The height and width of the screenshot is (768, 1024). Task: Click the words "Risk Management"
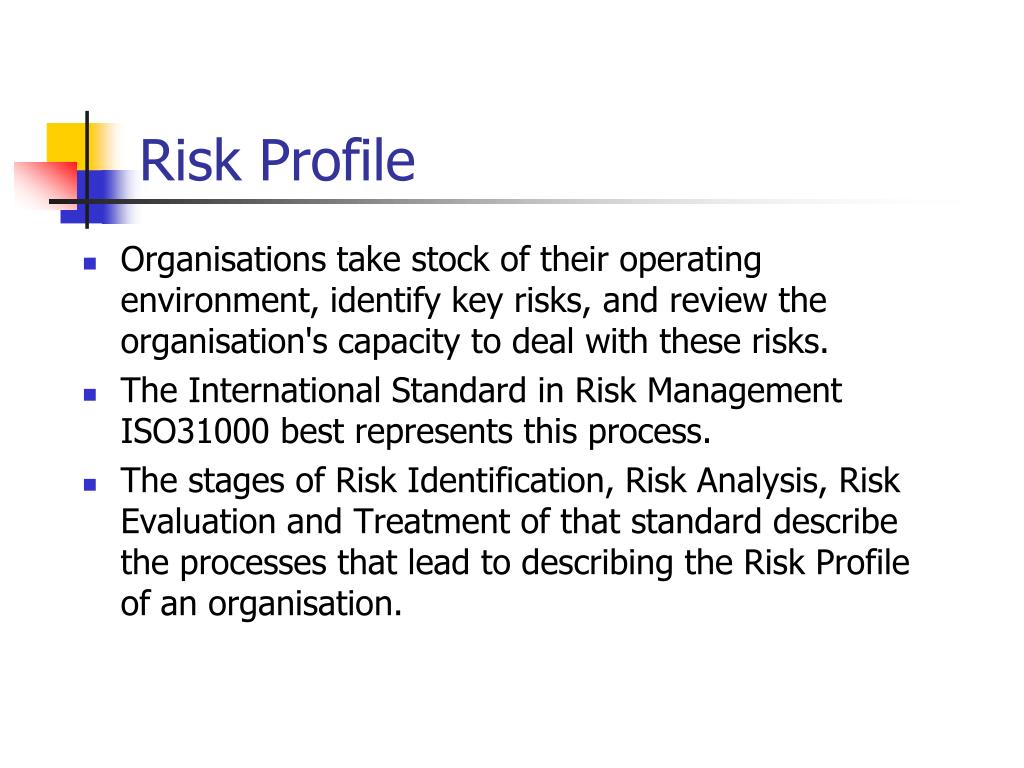[708, 392]
